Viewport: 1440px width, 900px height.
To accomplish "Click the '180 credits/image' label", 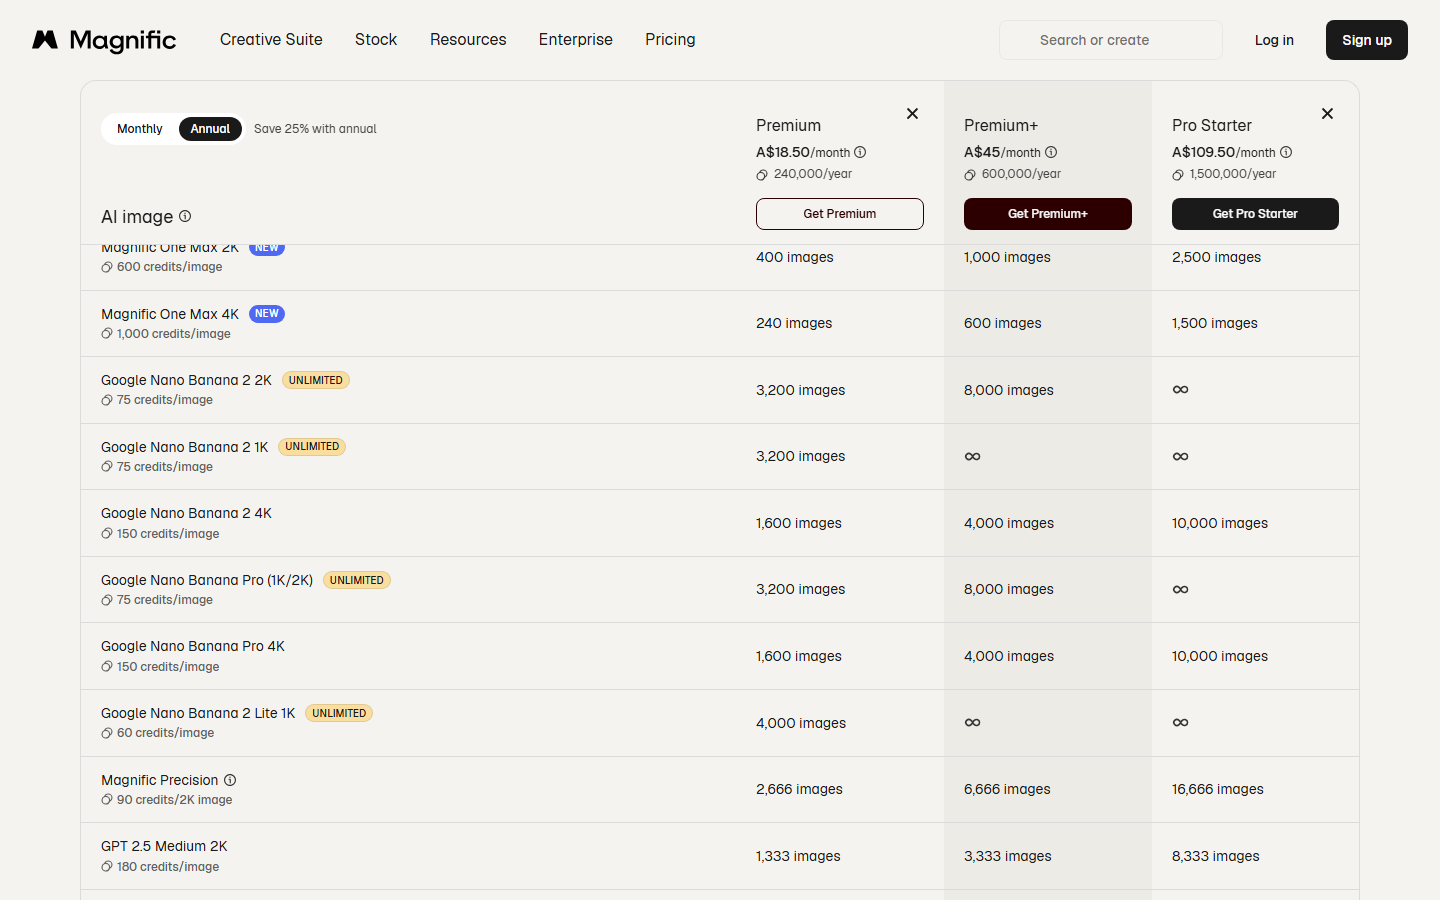I will point(168,867).
